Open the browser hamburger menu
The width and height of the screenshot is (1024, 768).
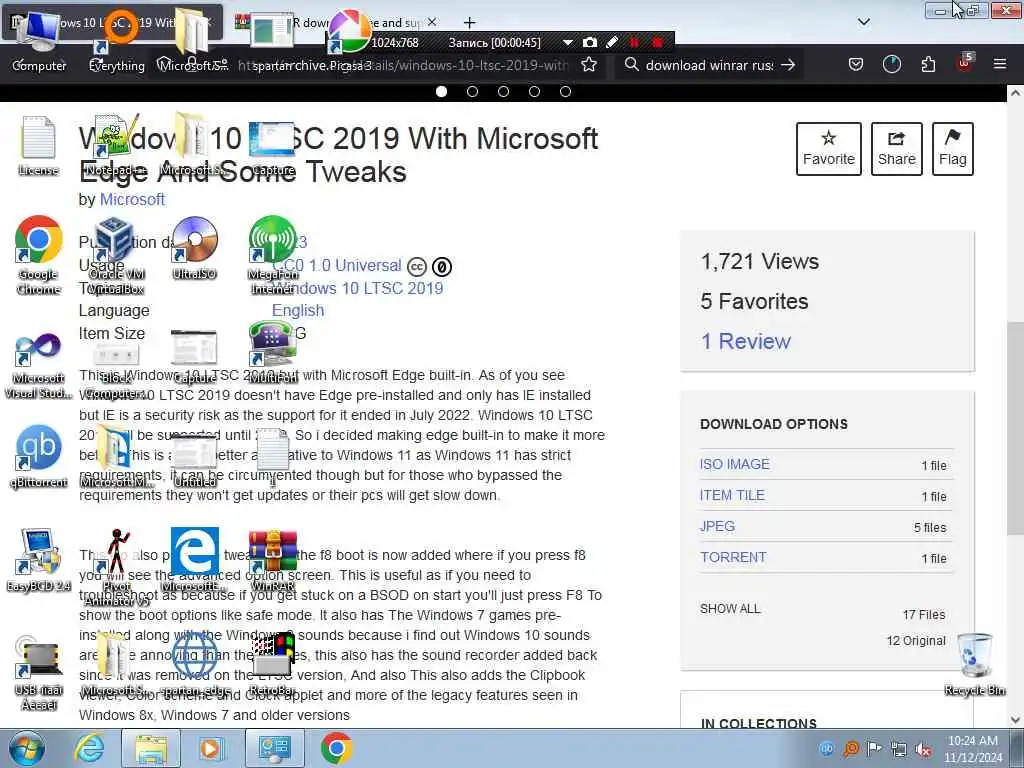click(999, 64)
